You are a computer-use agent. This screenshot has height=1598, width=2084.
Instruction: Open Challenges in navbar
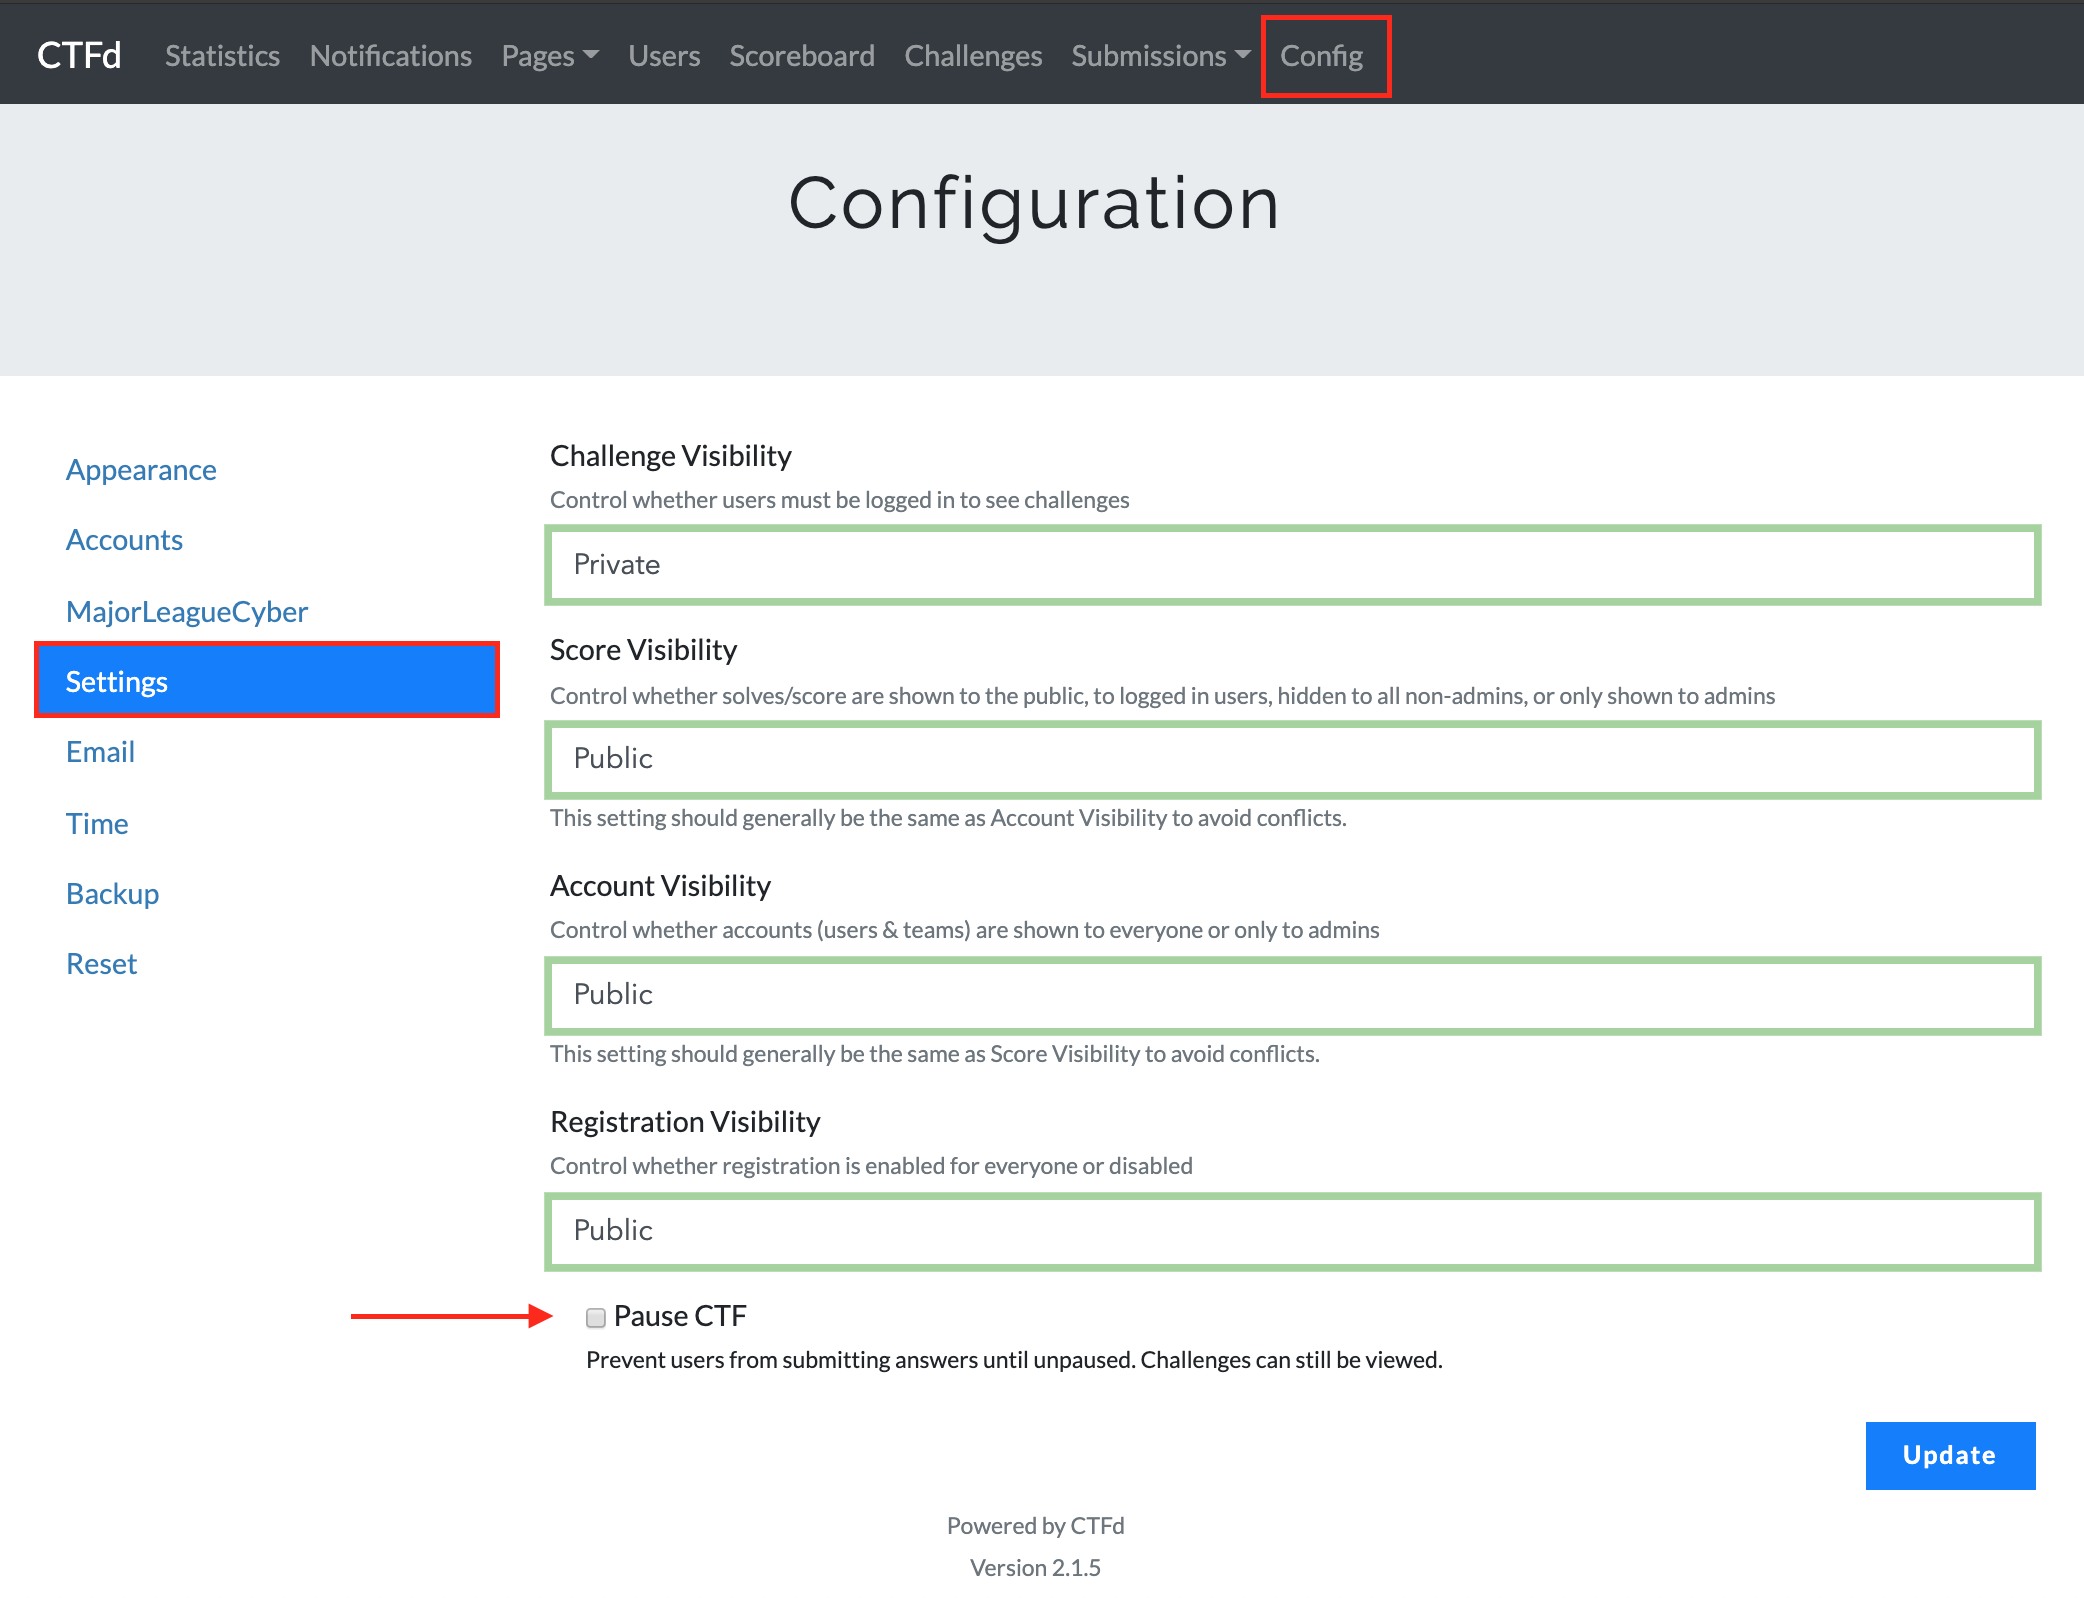tap(972, 56)
